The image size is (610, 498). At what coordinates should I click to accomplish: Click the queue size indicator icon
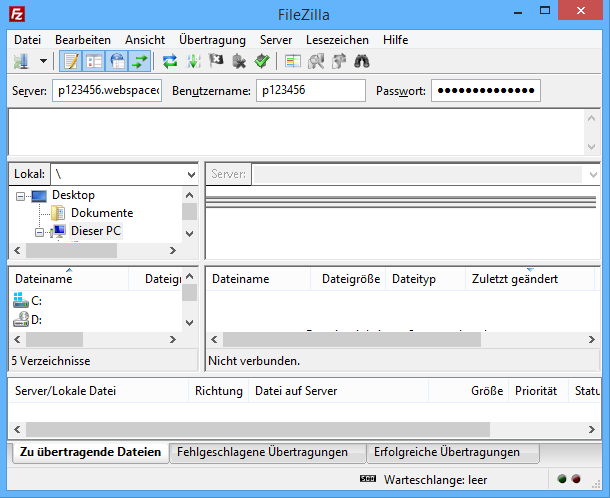(368, 479)
